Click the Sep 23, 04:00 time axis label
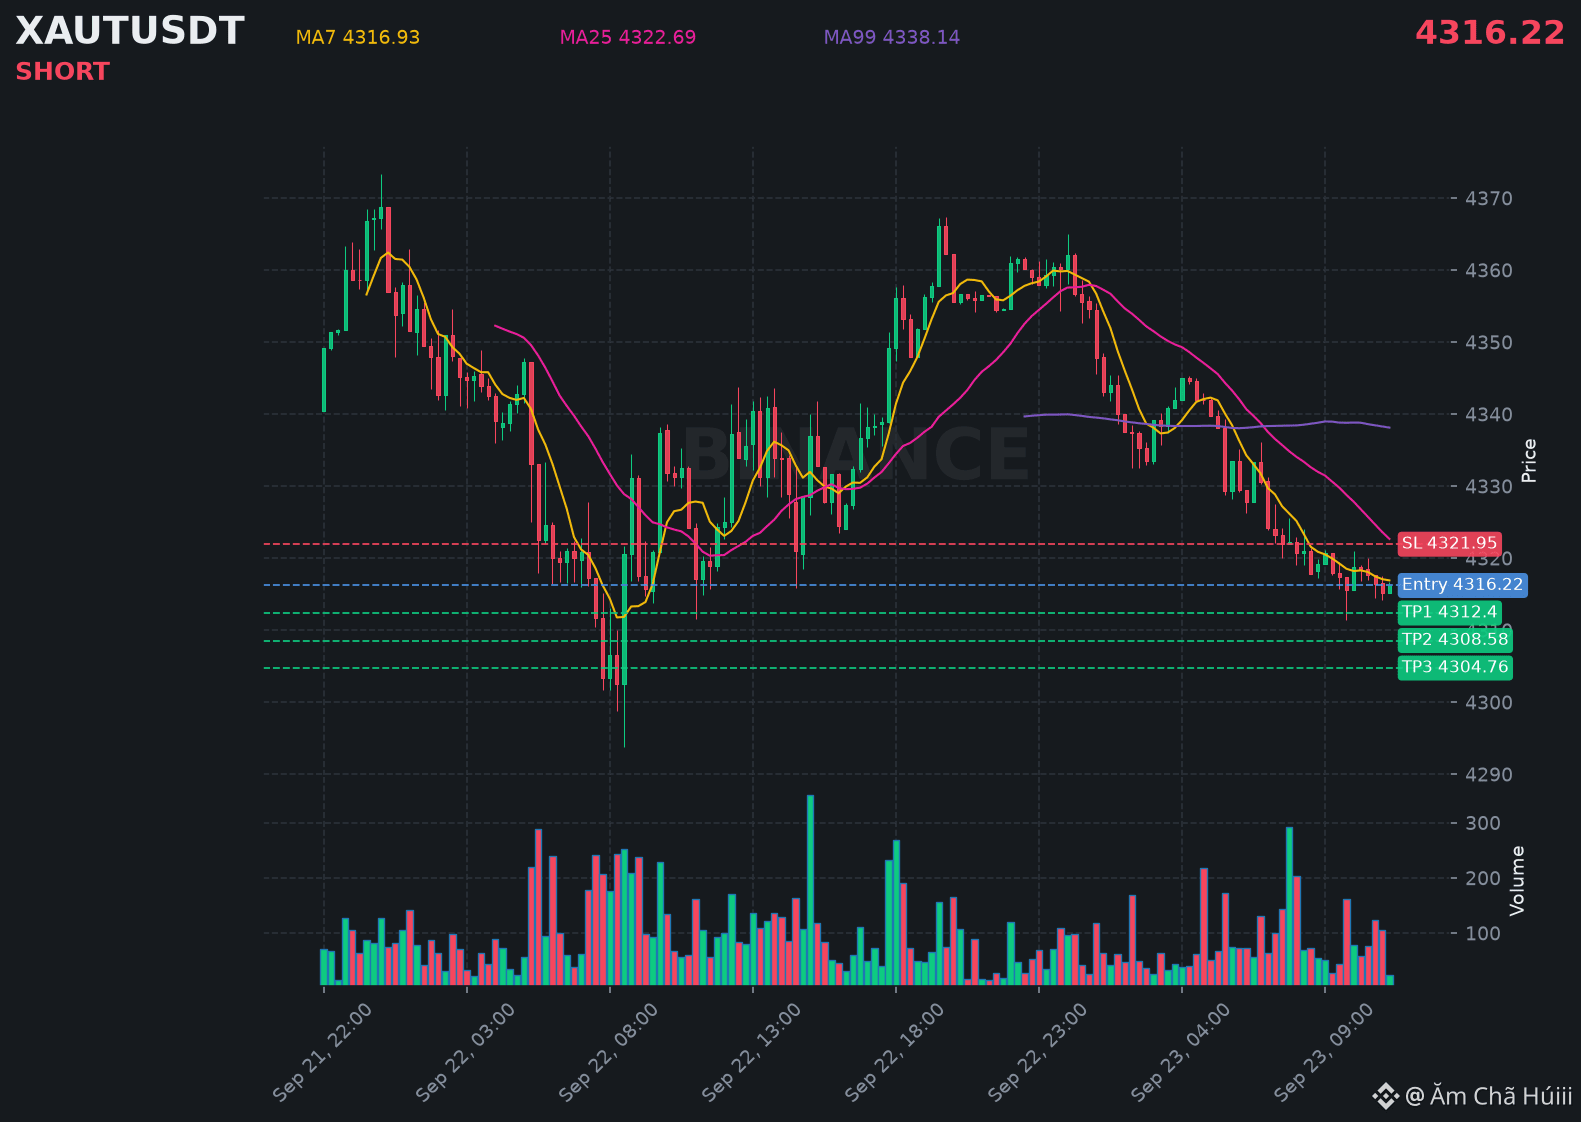1581x1122 pixels. pos(1181,1052)
